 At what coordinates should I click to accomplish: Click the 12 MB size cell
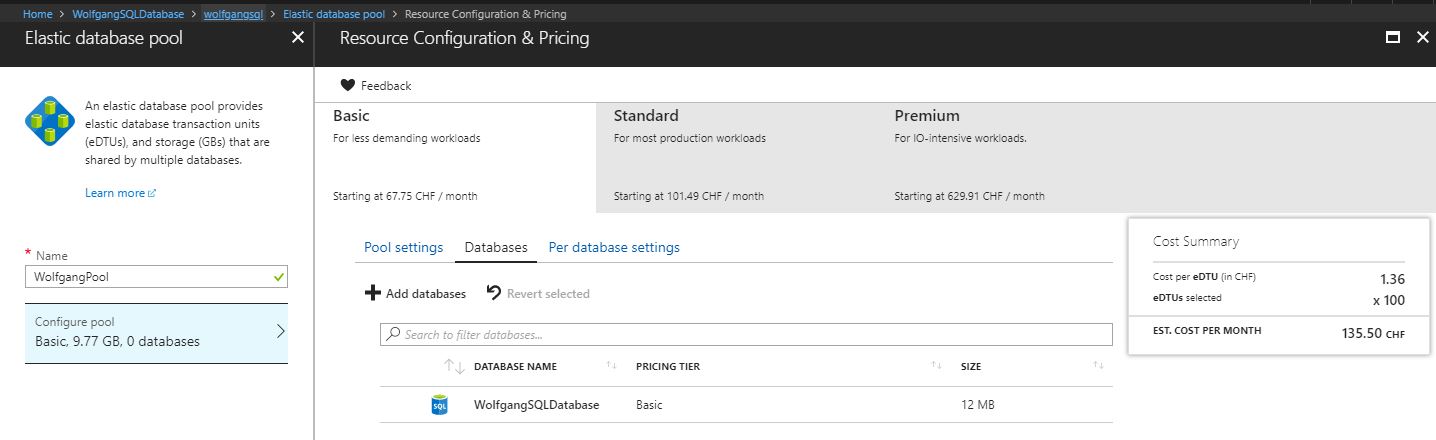pos(978,405)
